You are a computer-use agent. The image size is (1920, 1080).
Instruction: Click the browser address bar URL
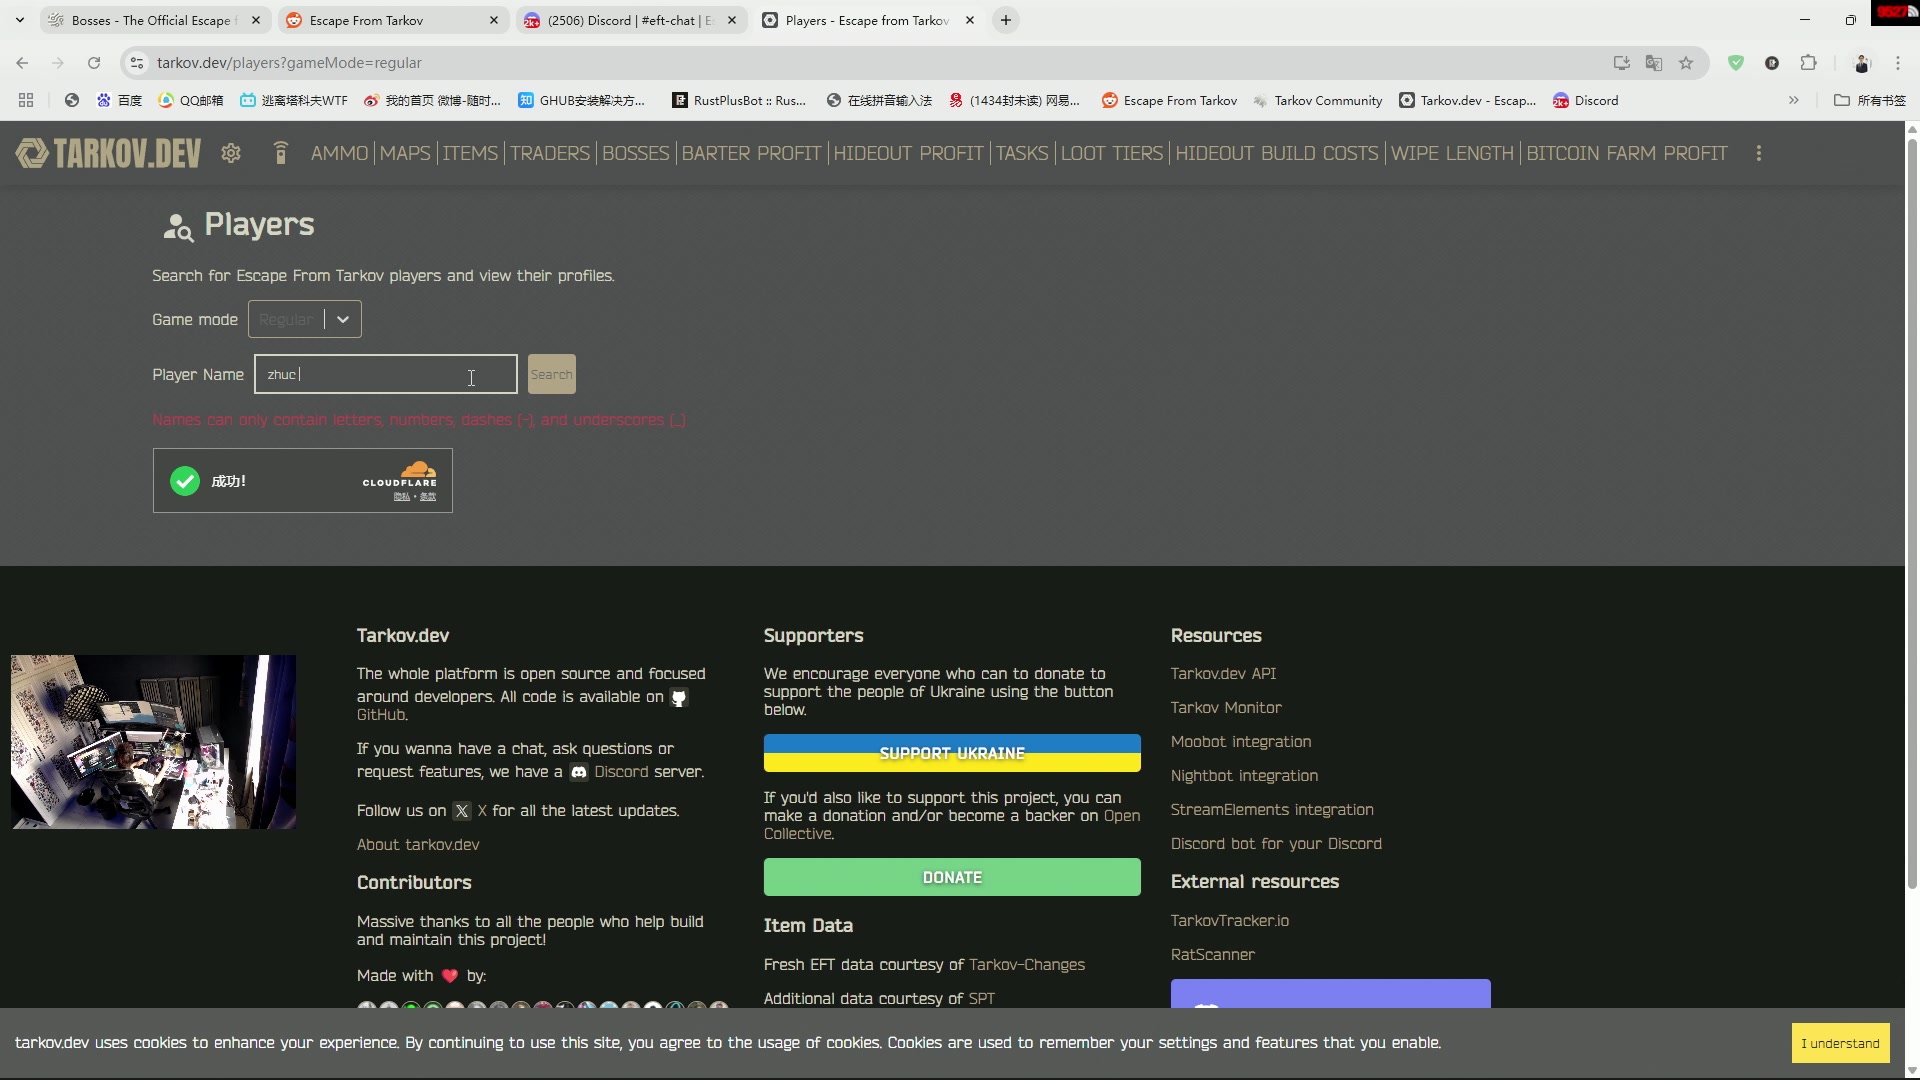coord(289,63)
